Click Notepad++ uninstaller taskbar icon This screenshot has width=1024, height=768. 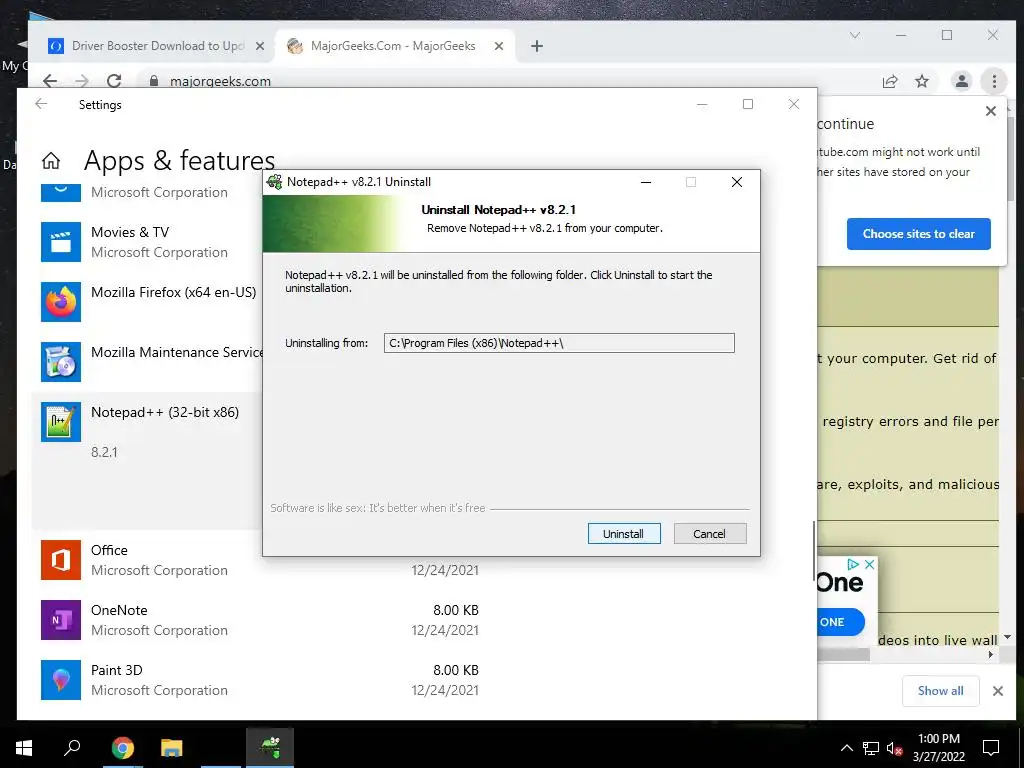coord(270,747)
